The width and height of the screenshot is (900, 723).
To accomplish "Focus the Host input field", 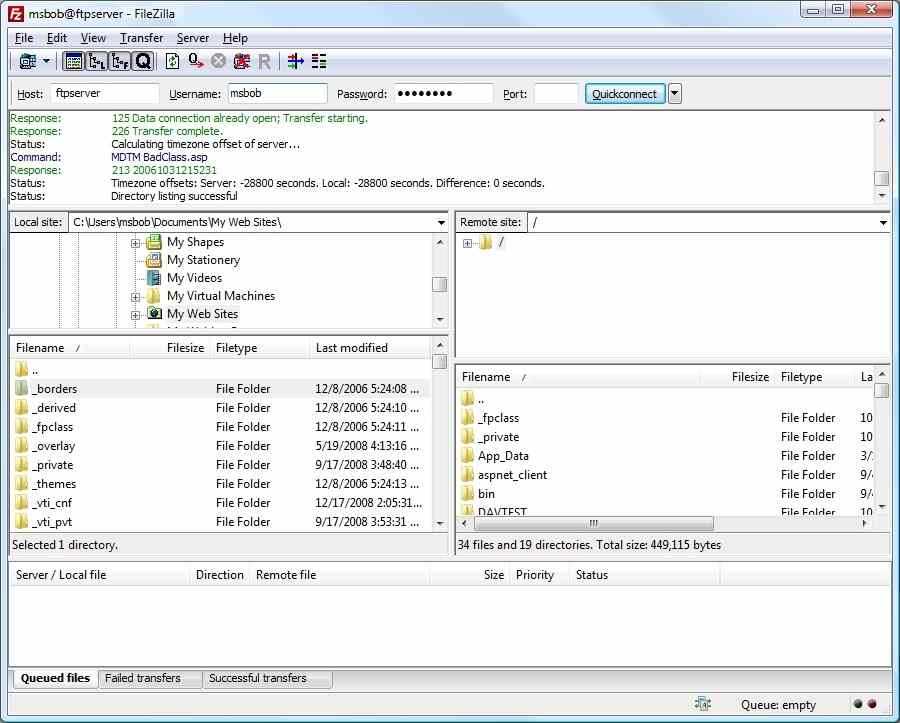I will click(105, 94).
